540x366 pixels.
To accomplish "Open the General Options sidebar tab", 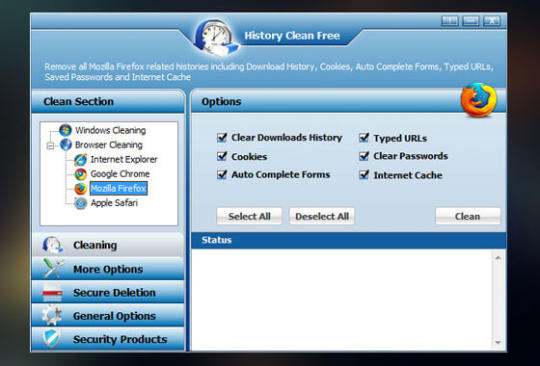I will (x=108, y=315).
